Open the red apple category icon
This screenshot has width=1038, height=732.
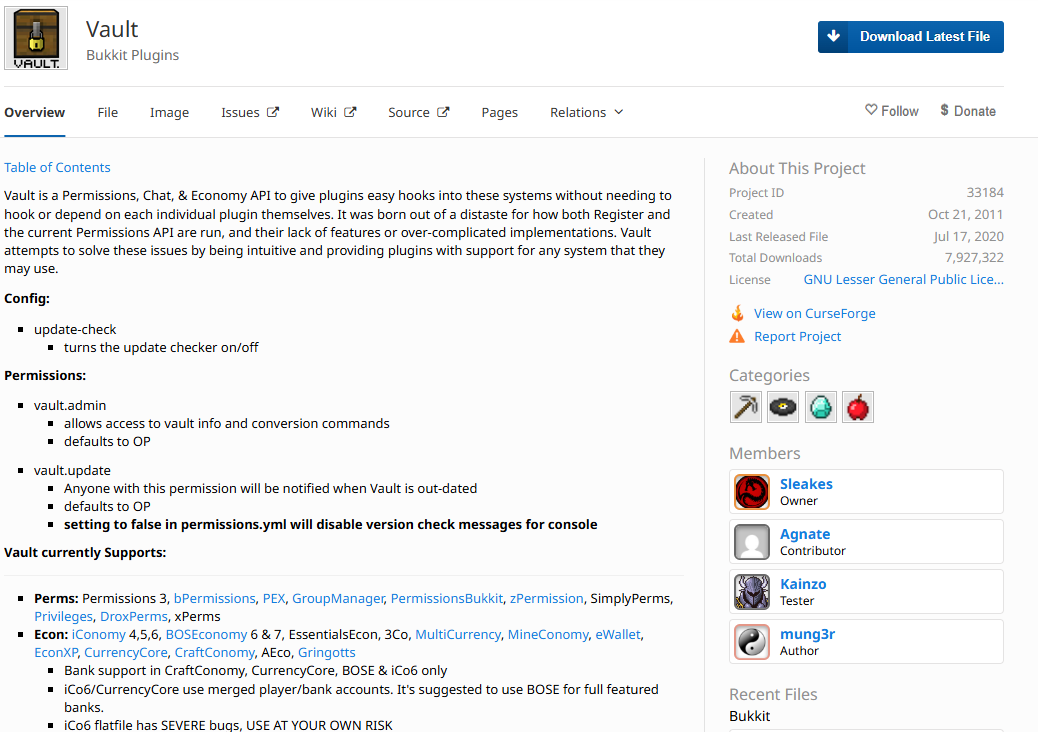(x=857, y=406)
